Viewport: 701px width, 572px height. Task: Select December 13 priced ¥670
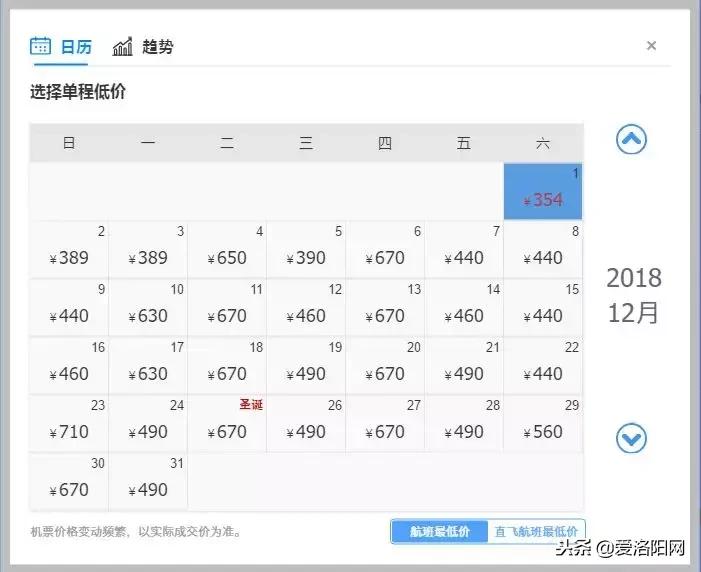pyautogui.click(x=385, y=307)
